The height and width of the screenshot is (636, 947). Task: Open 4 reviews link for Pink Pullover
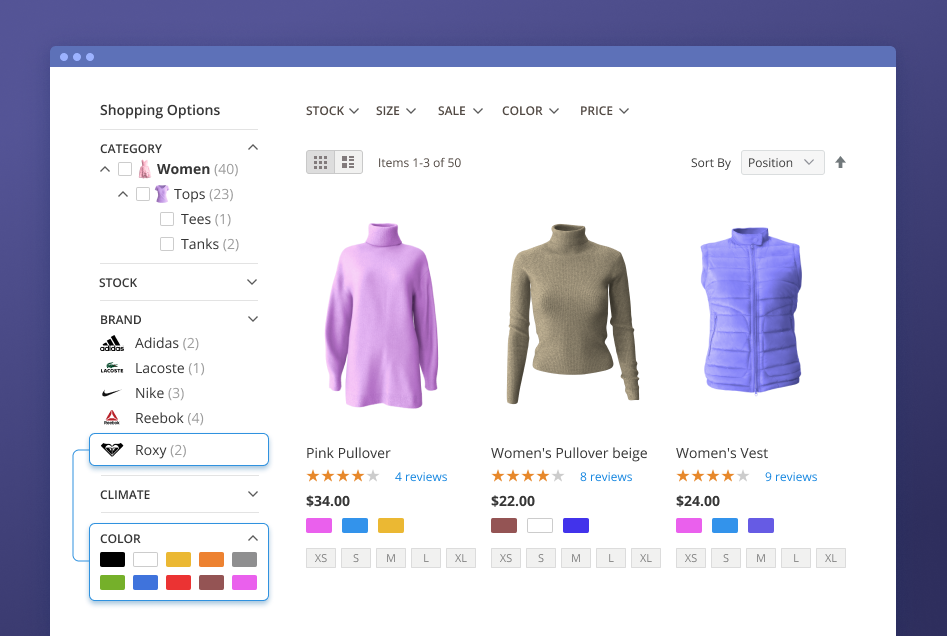tap(421, 477)
